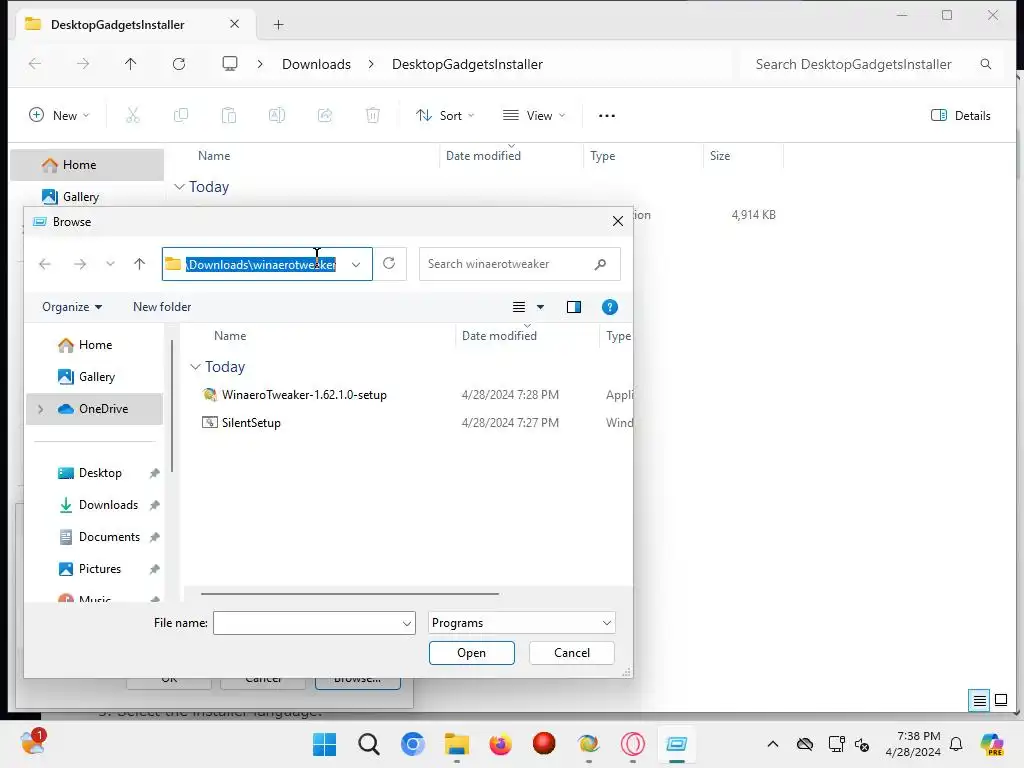
Task: Sort Browse dialog by Date modified column
Action: [499, 336]
